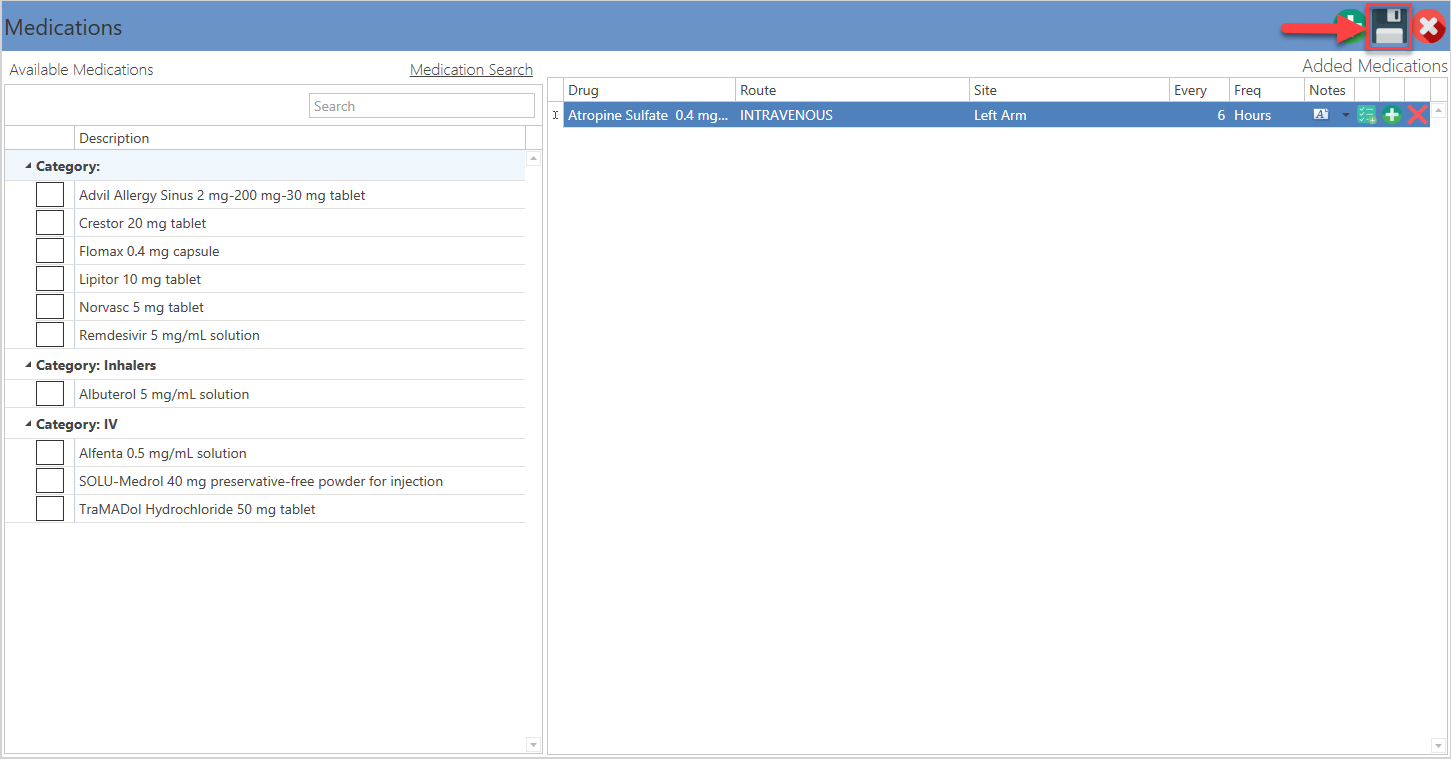
Task: Sort by the Description column header
Action: tap(300, 138)
